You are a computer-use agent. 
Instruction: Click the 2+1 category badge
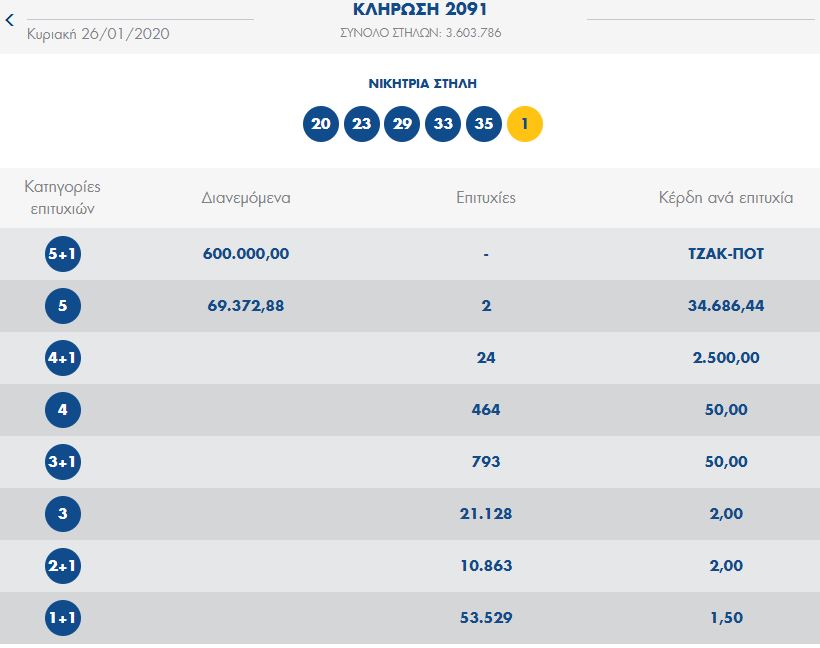tap(63, 566)
